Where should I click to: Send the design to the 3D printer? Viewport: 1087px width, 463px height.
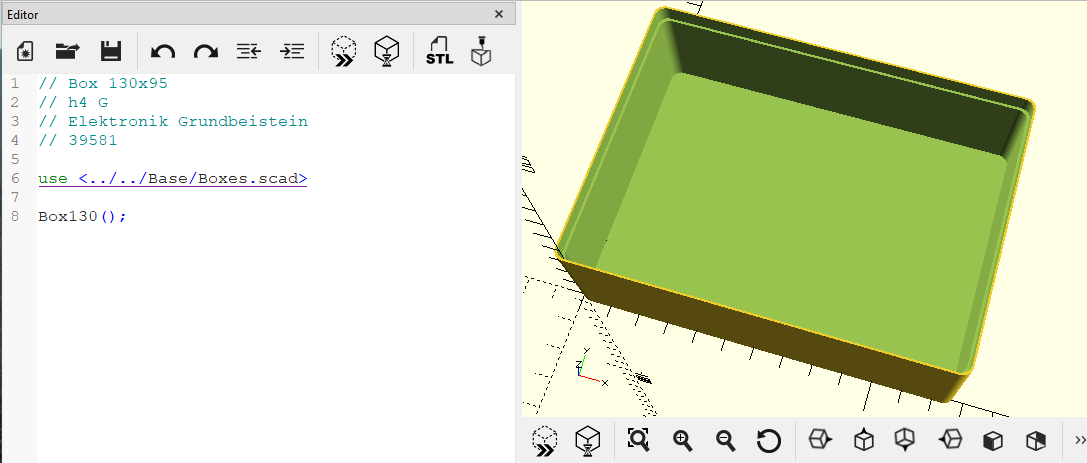(x=481, y=51)
